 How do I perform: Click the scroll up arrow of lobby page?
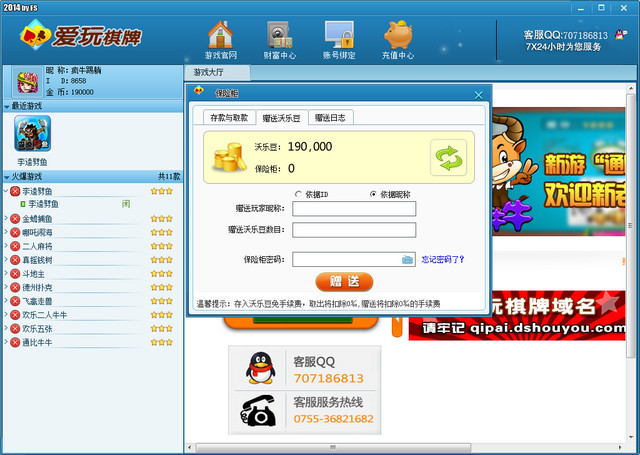631,88
